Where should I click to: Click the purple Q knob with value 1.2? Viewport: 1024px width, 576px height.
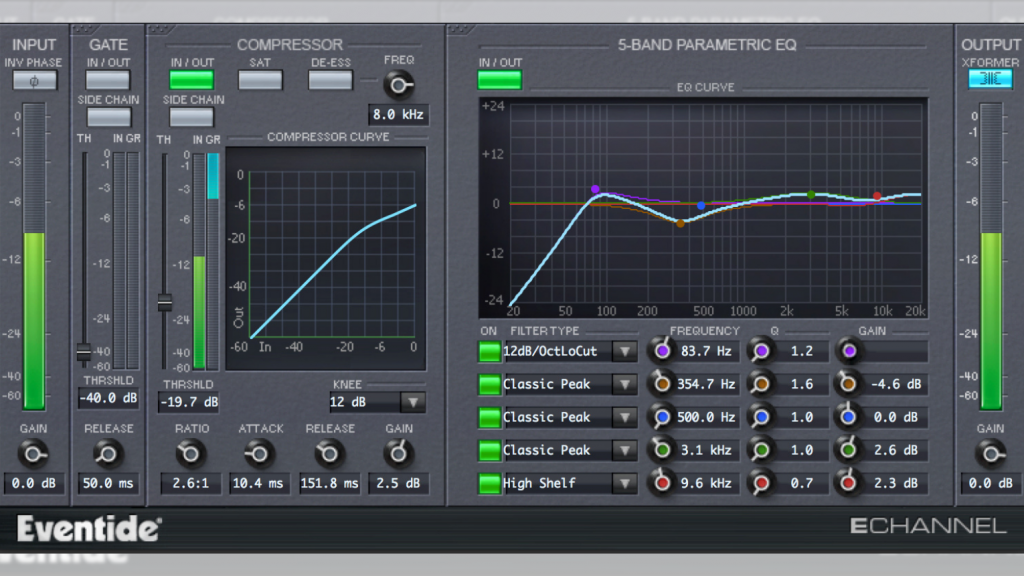[761, 351]
